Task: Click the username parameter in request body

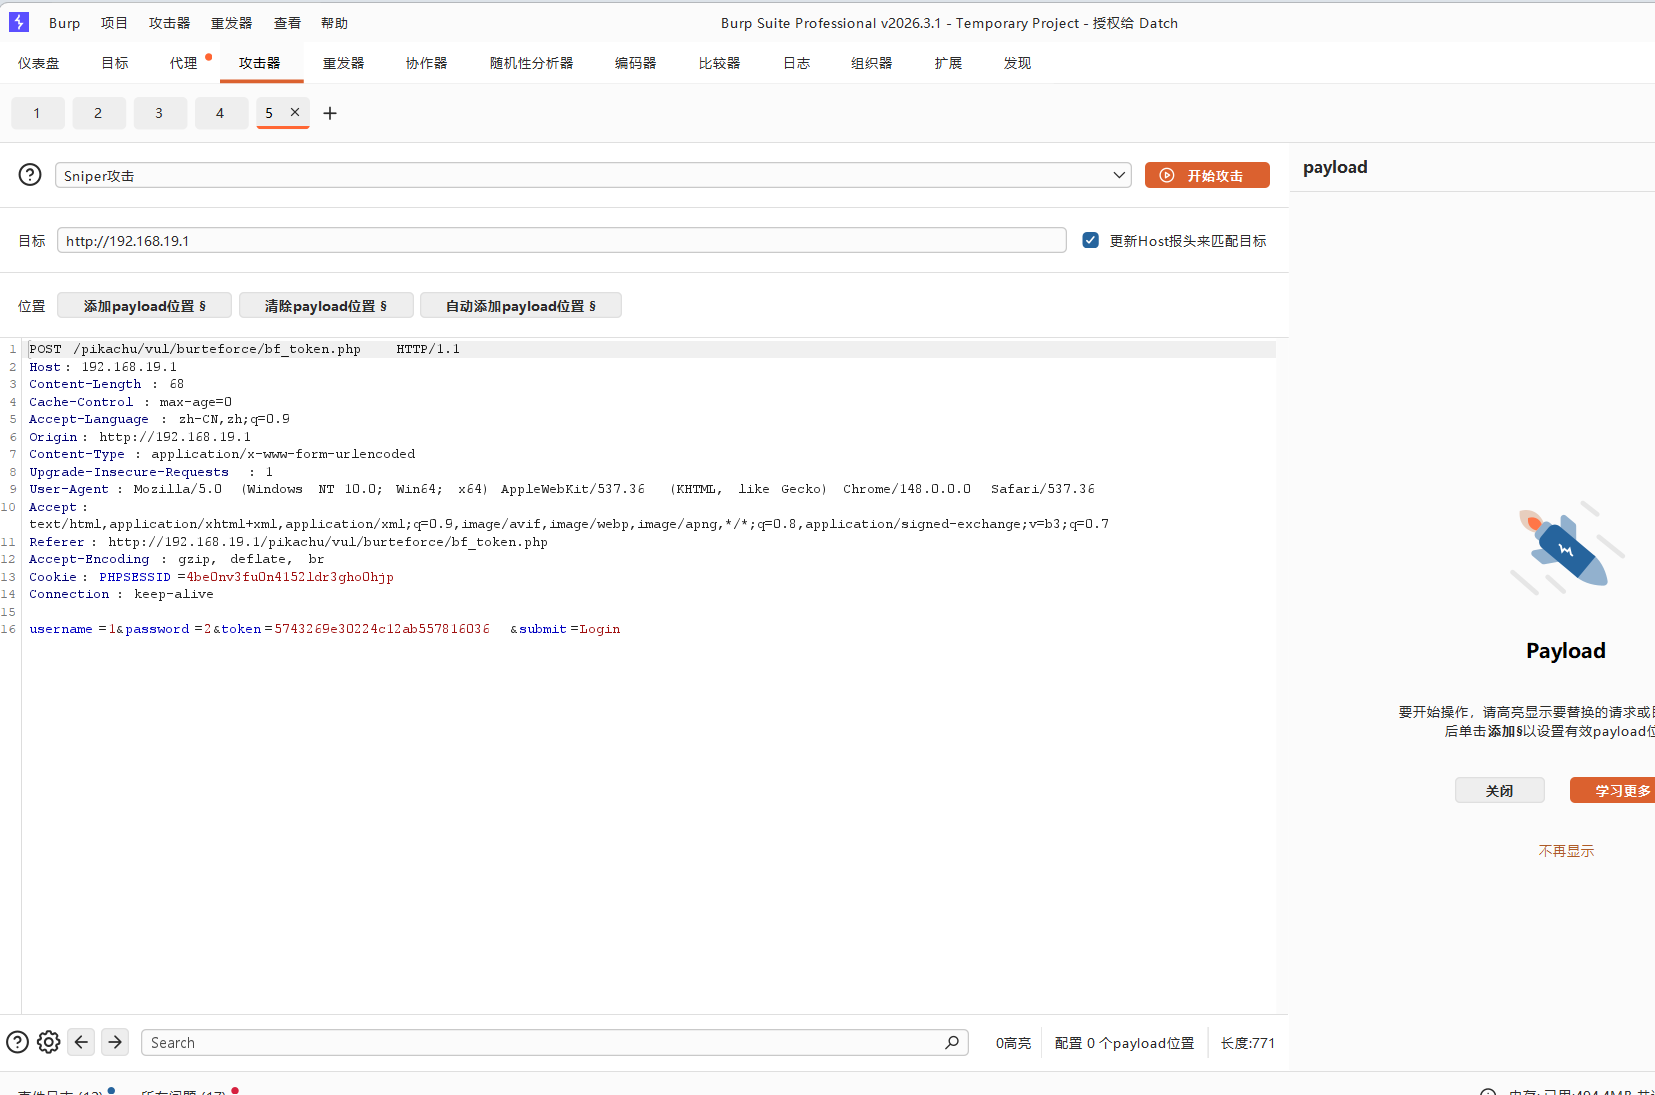Action: pyautogui.click(x=61, y=629)
